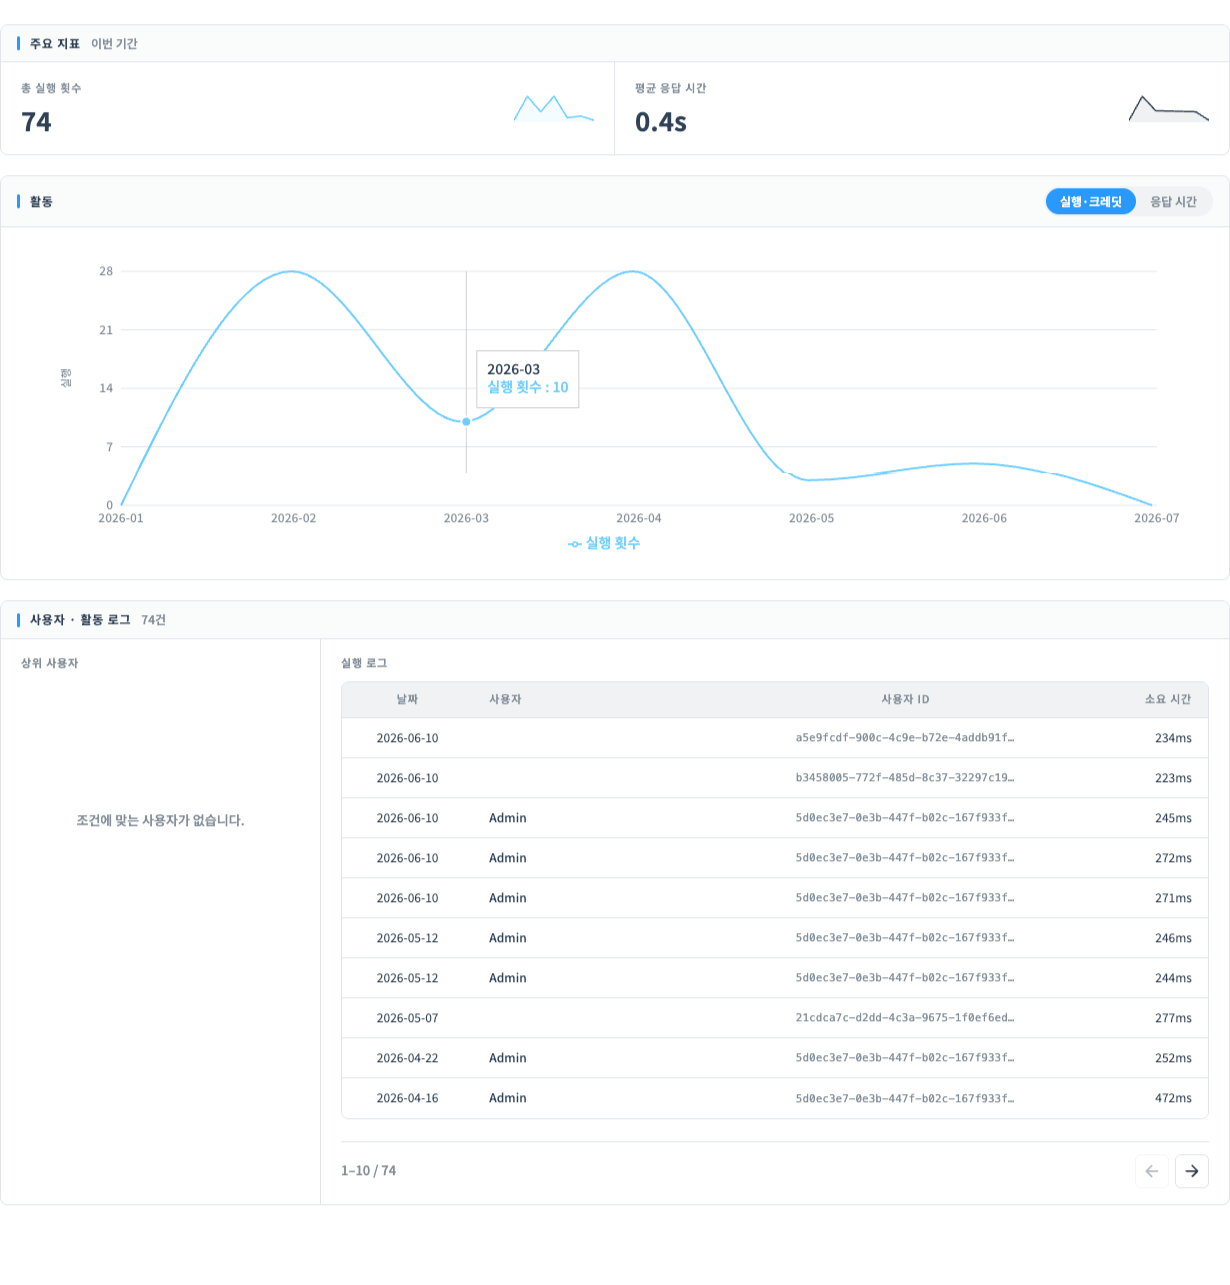Viewport: 1230px width, 1285px height.
Task: Click the 사용자 column header
Action: 505,700
